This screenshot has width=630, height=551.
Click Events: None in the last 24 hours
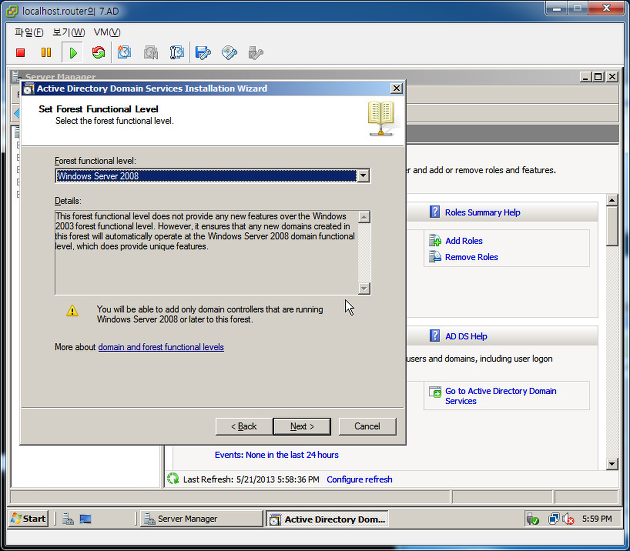(276, 455)
